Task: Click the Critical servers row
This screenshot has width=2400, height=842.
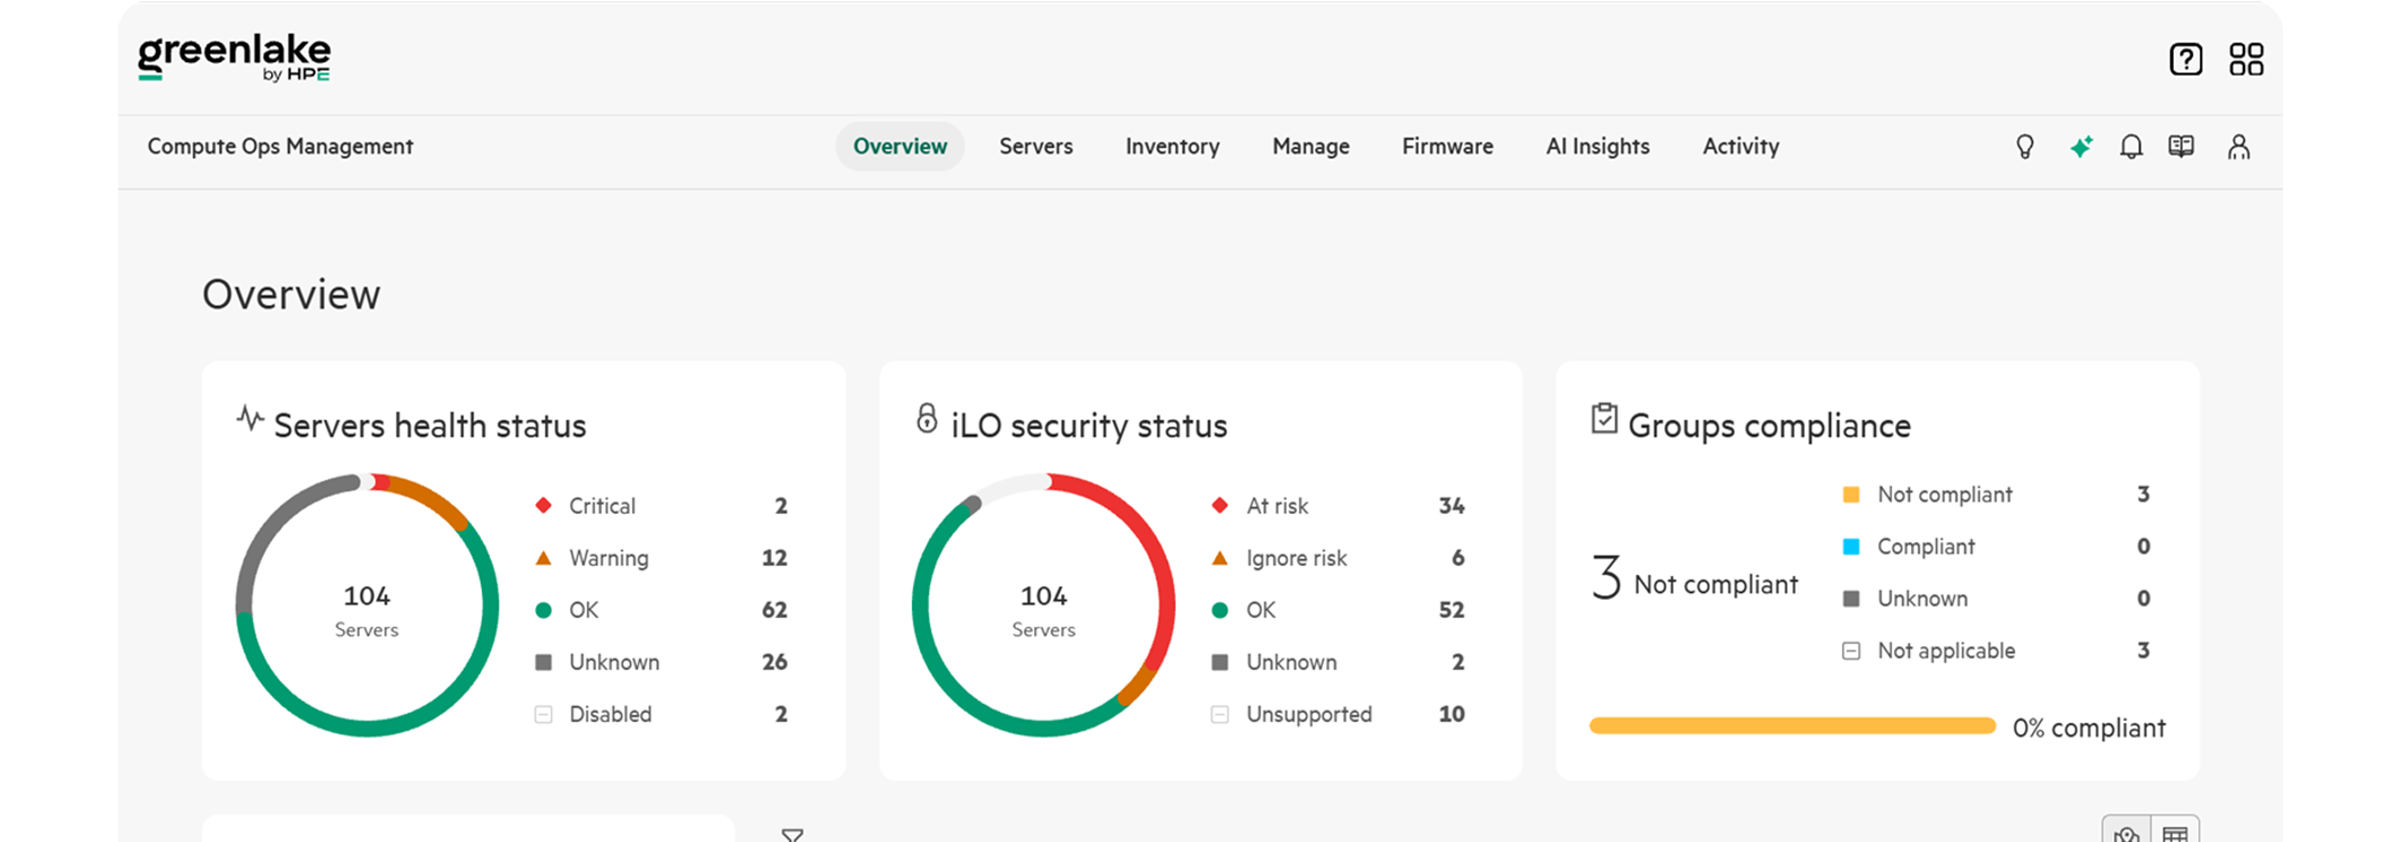Action: (x=661, y=506)
